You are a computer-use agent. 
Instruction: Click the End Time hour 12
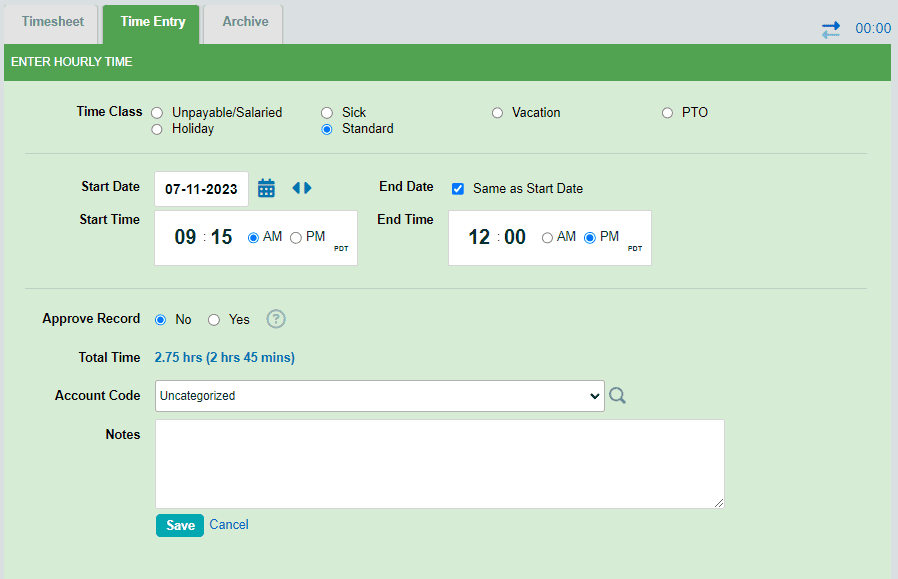pyautogui.click(x=479, y=237)
